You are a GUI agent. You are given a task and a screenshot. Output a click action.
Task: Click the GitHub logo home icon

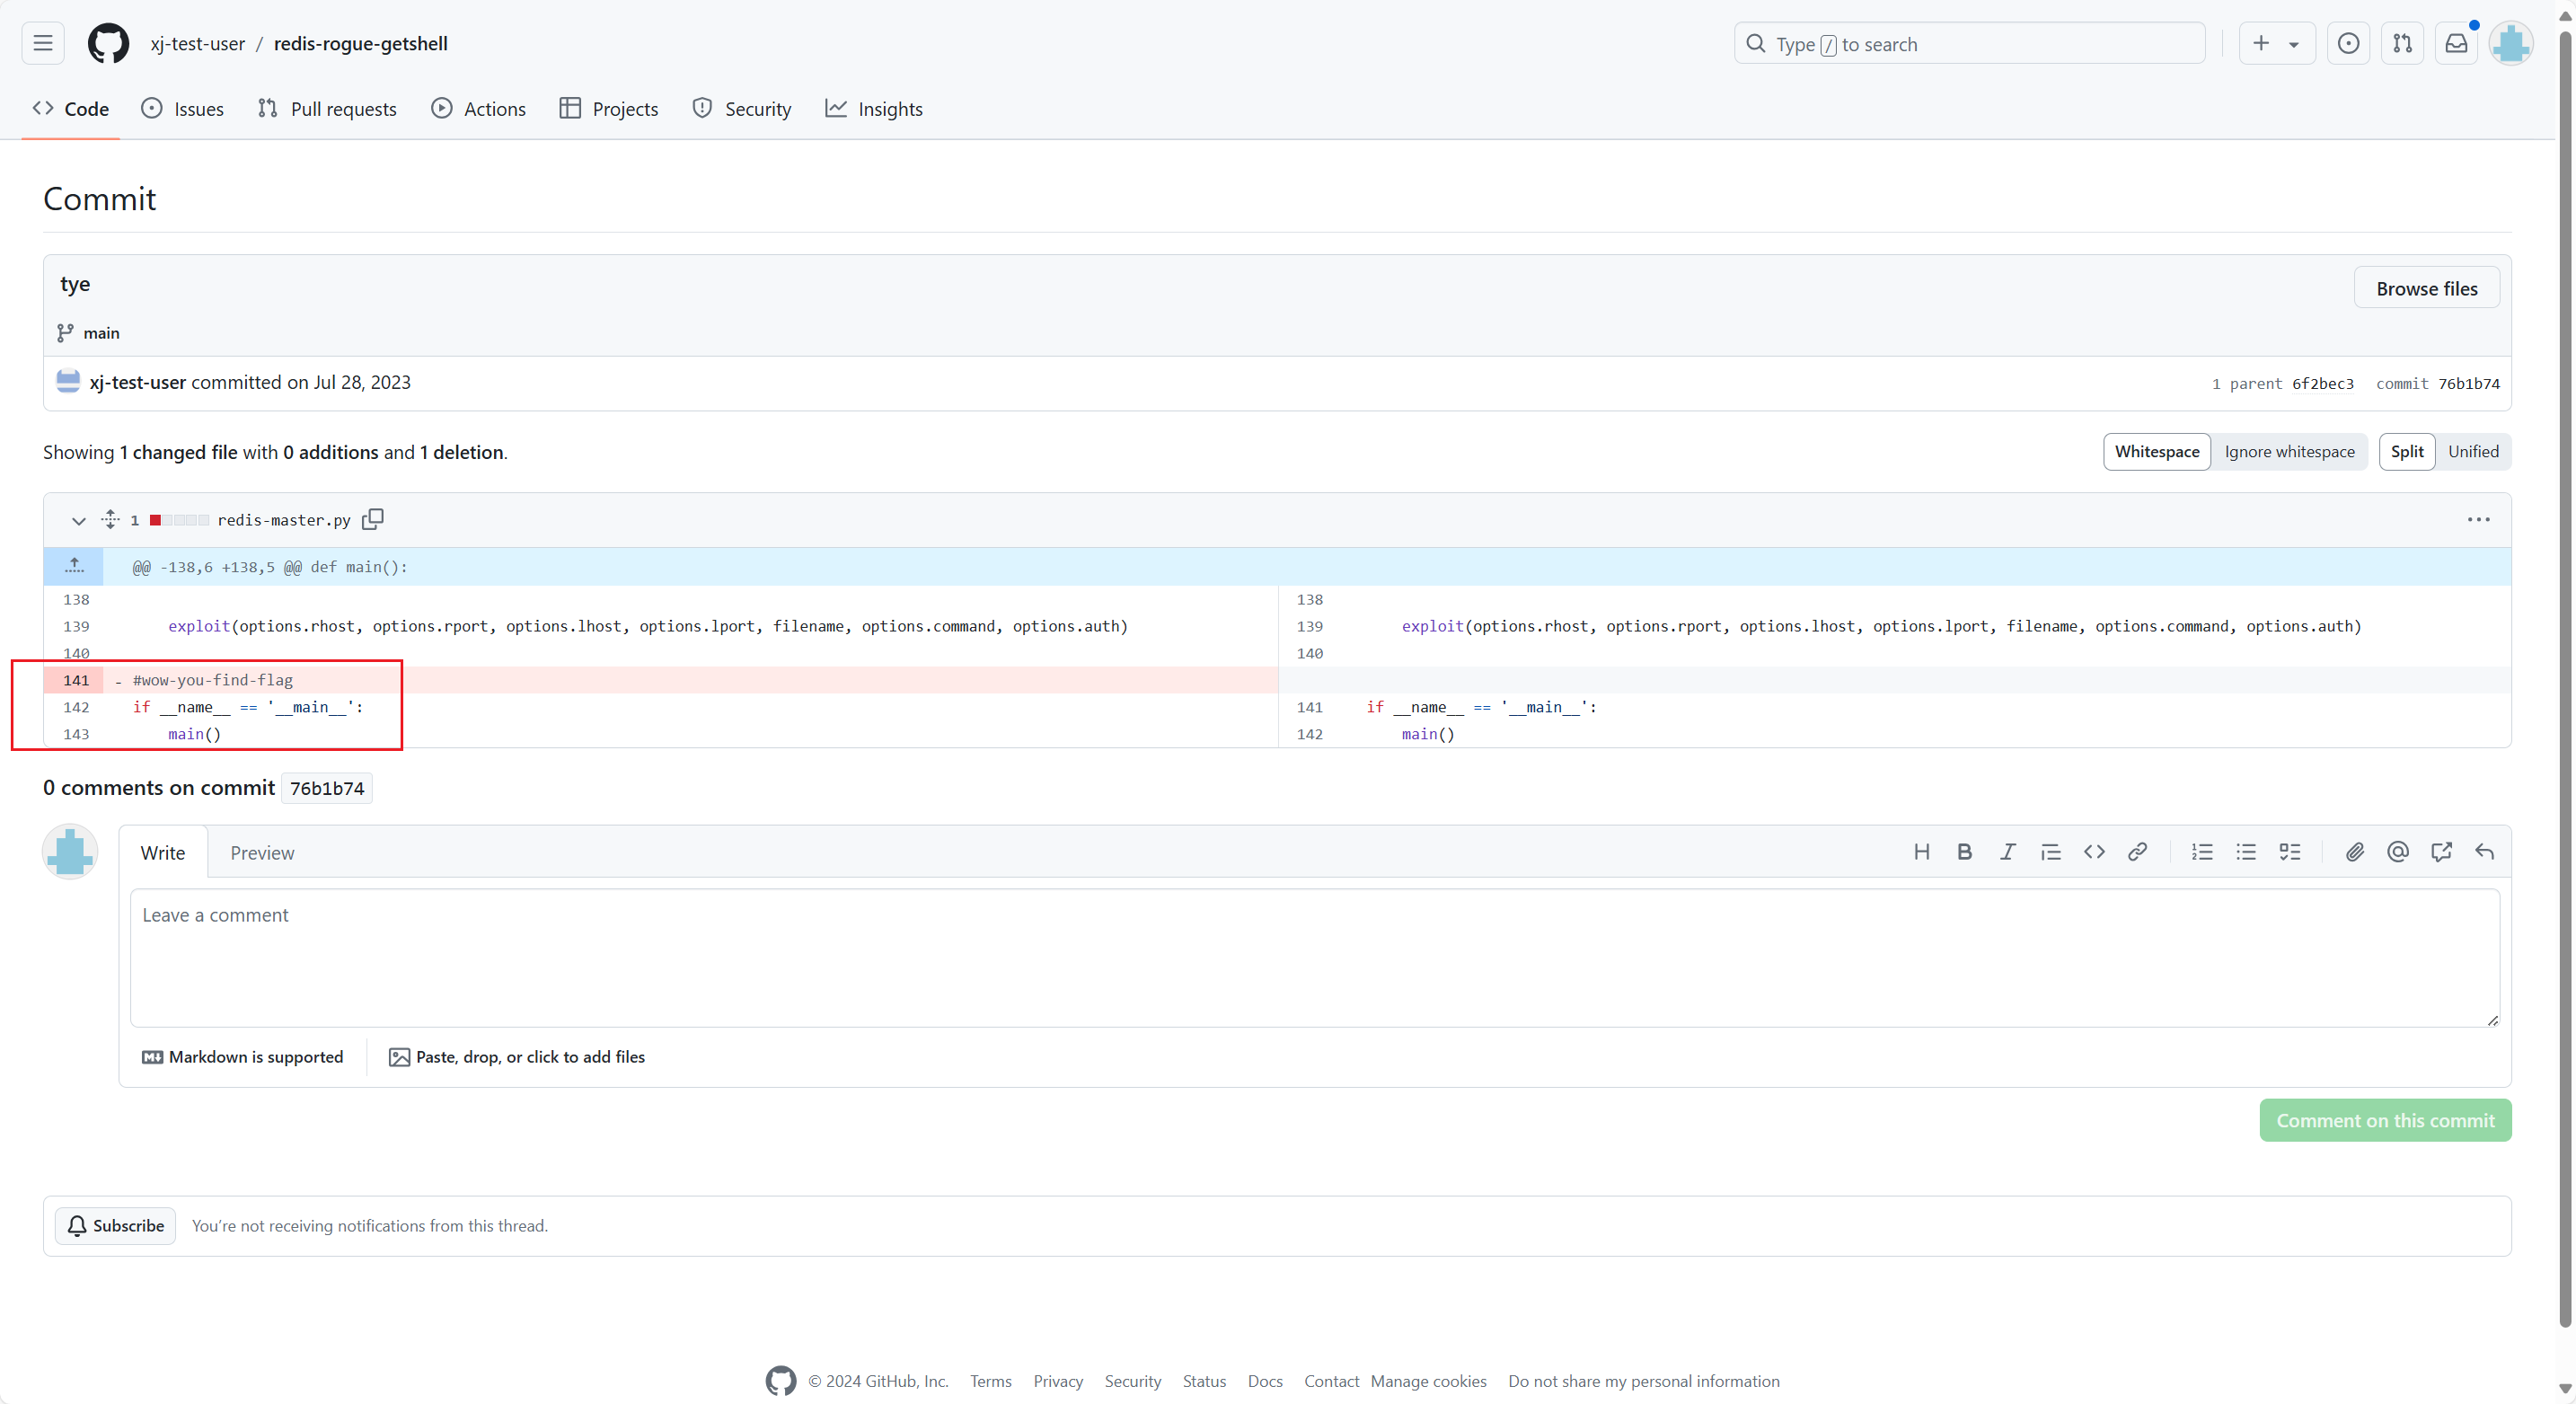[108, 44]
